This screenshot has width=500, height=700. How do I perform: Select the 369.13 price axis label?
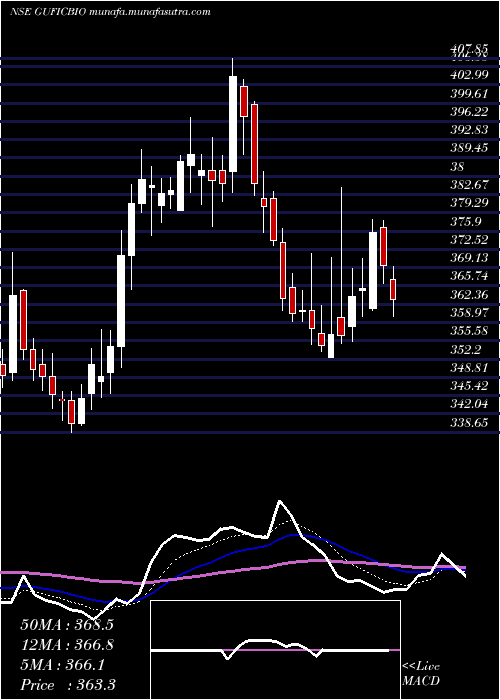click(470, 258)
